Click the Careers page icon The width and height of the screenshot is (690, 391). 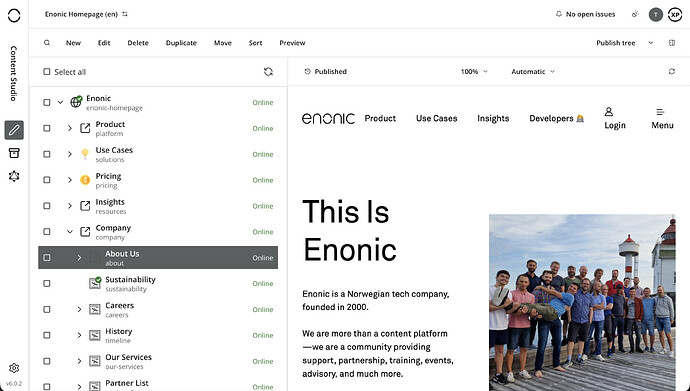click(x=95, y=309)
